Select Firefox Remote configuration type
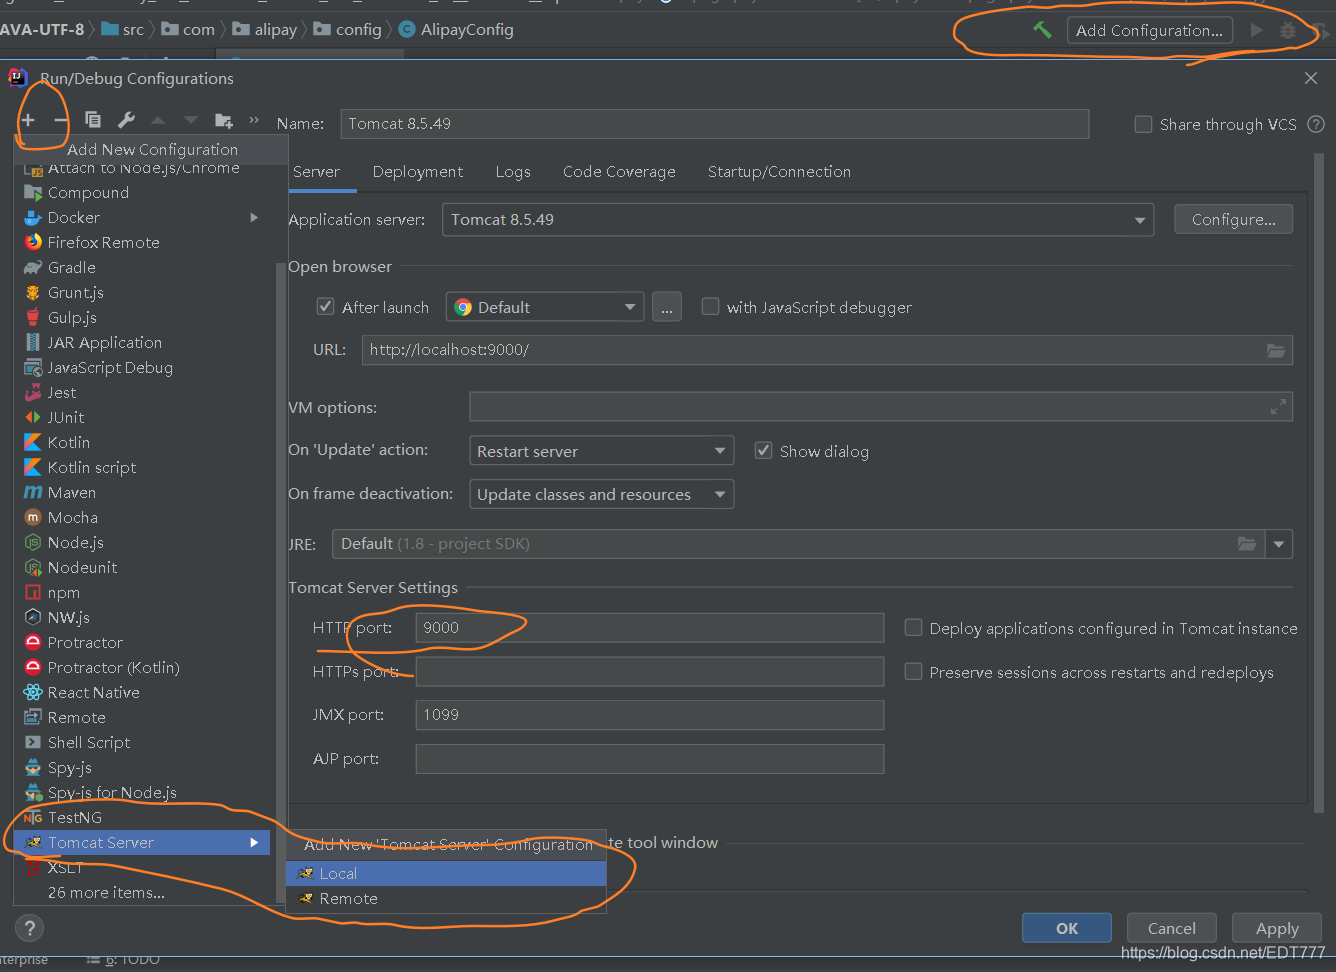This screenshot has width=1336, height=972. point(141,242)
